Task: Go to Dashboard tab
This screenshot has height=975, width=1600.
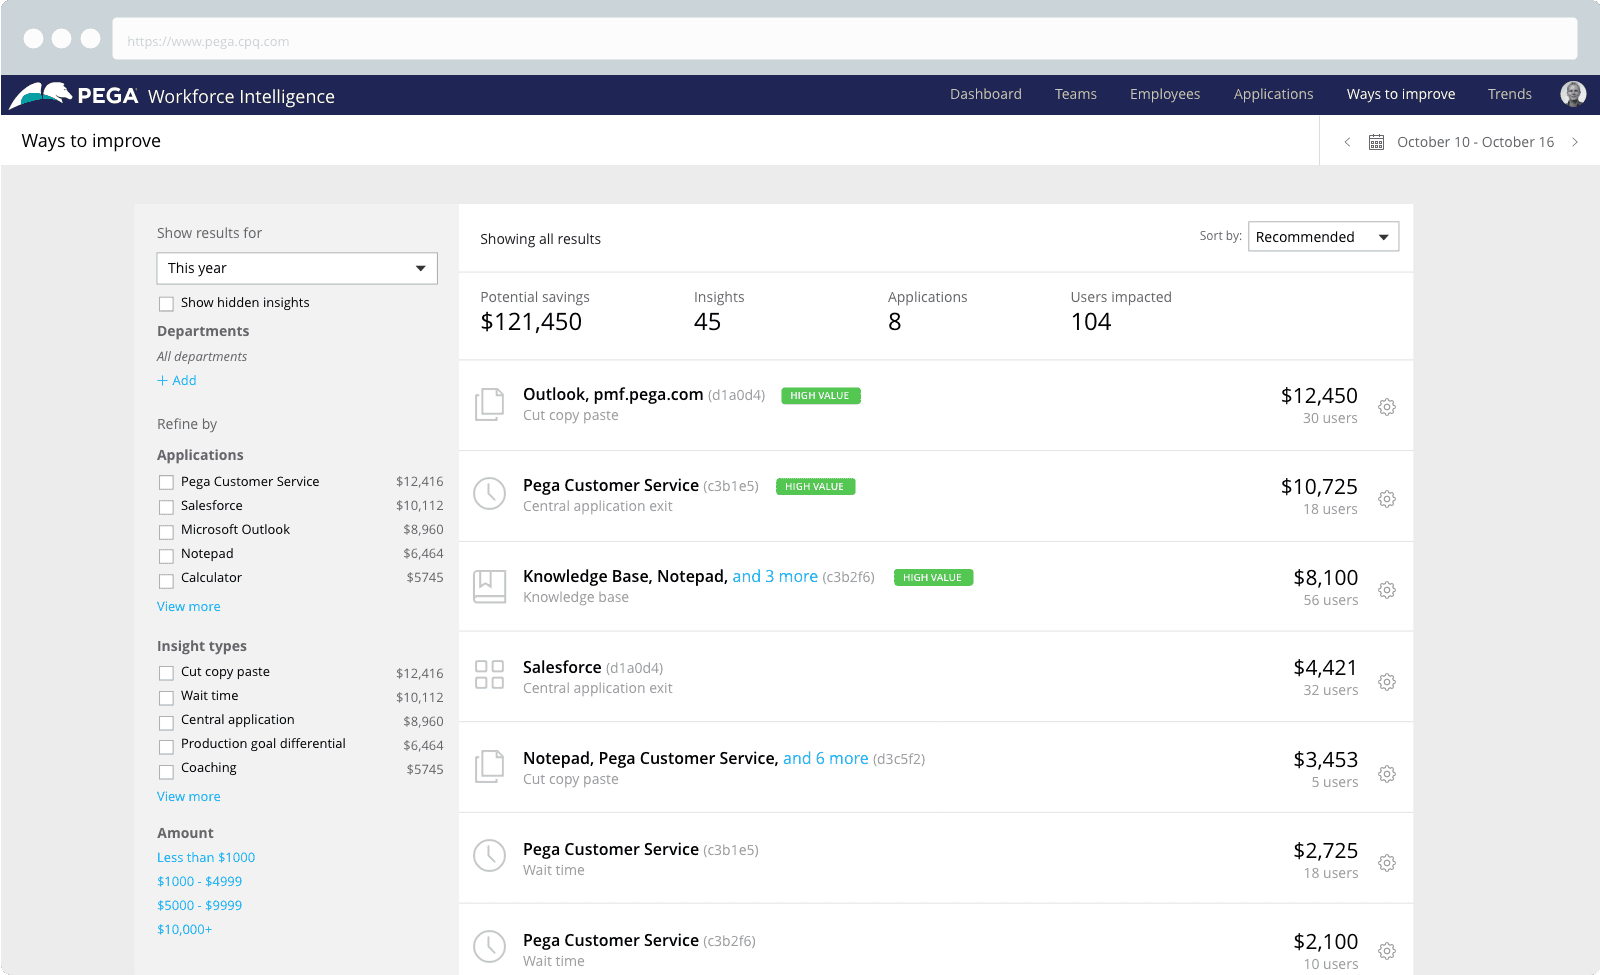Action: (x=986, y=94)
